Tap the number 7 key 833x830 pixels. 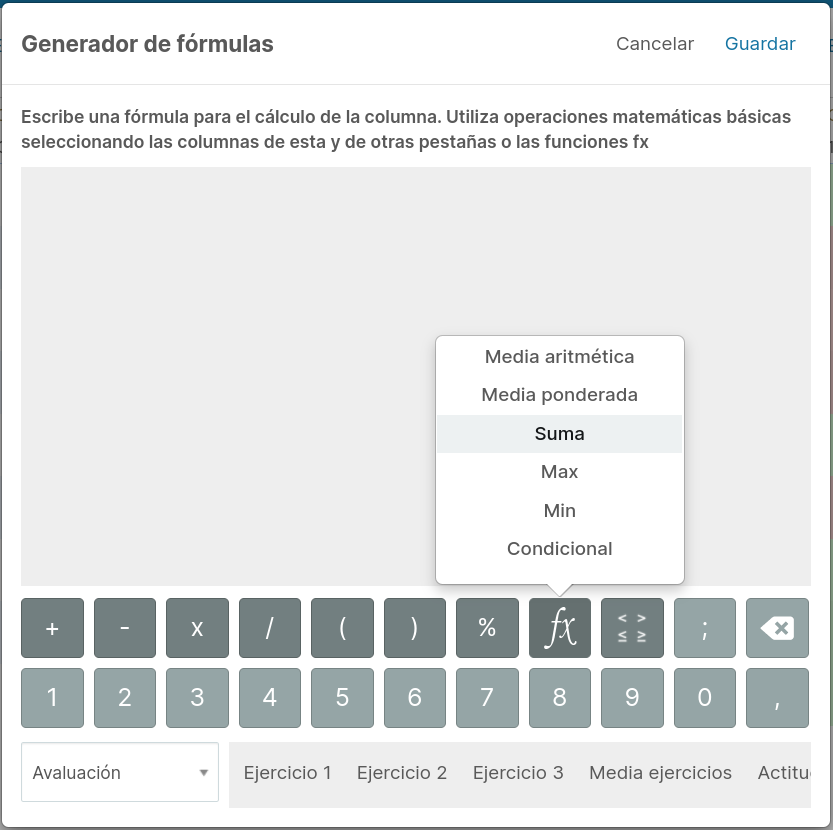pos(487,698)
